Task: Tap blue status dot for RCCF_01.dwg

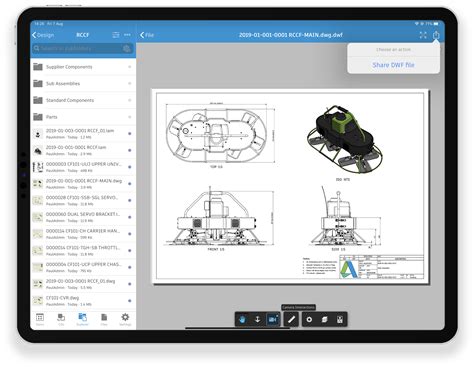Action: coord(130,284)
